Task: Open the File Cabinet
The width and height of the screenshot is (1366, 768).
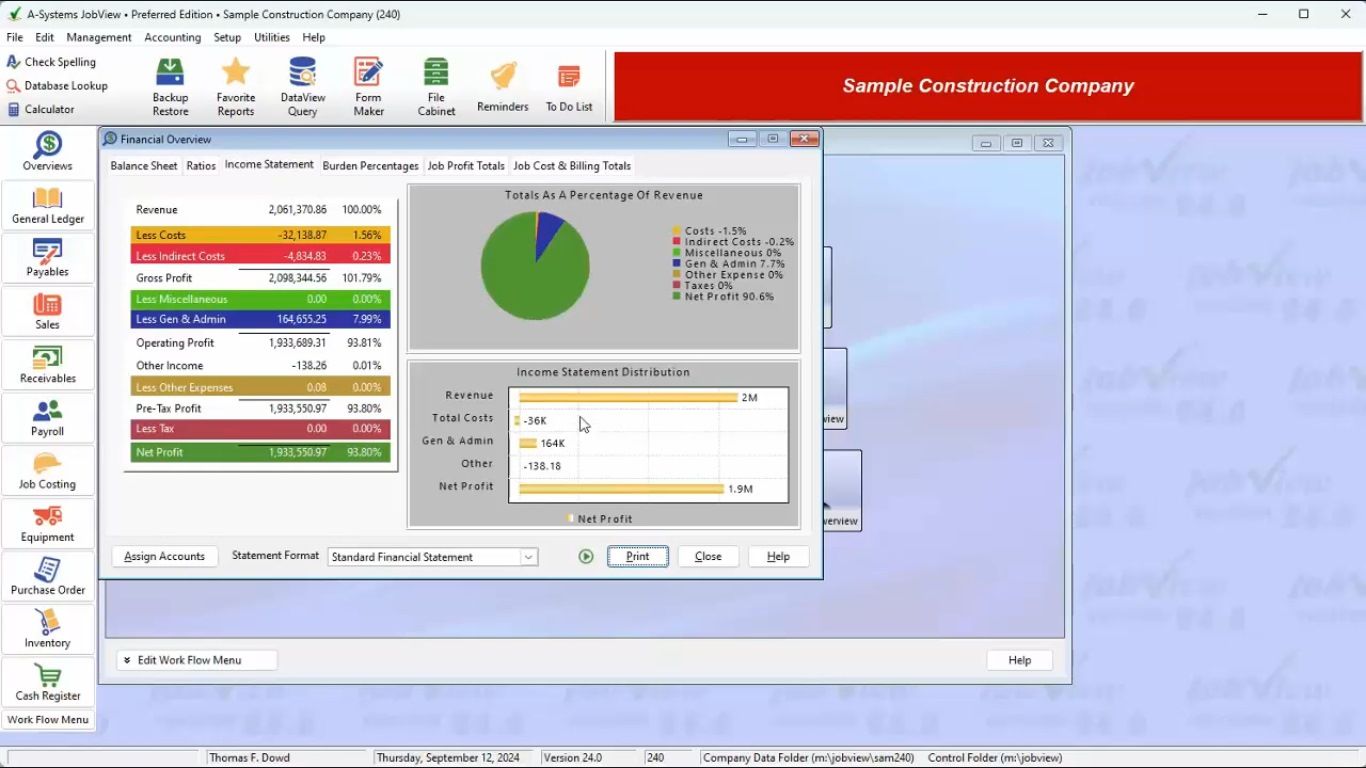Action: tap(436, 87)
